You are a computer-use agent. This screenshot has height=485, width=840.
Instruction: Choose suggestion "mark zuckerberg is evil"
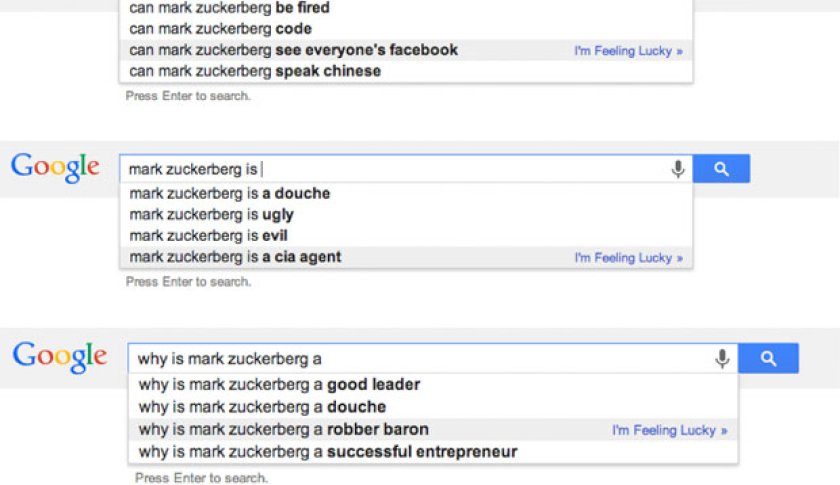[x=207, y=236]
